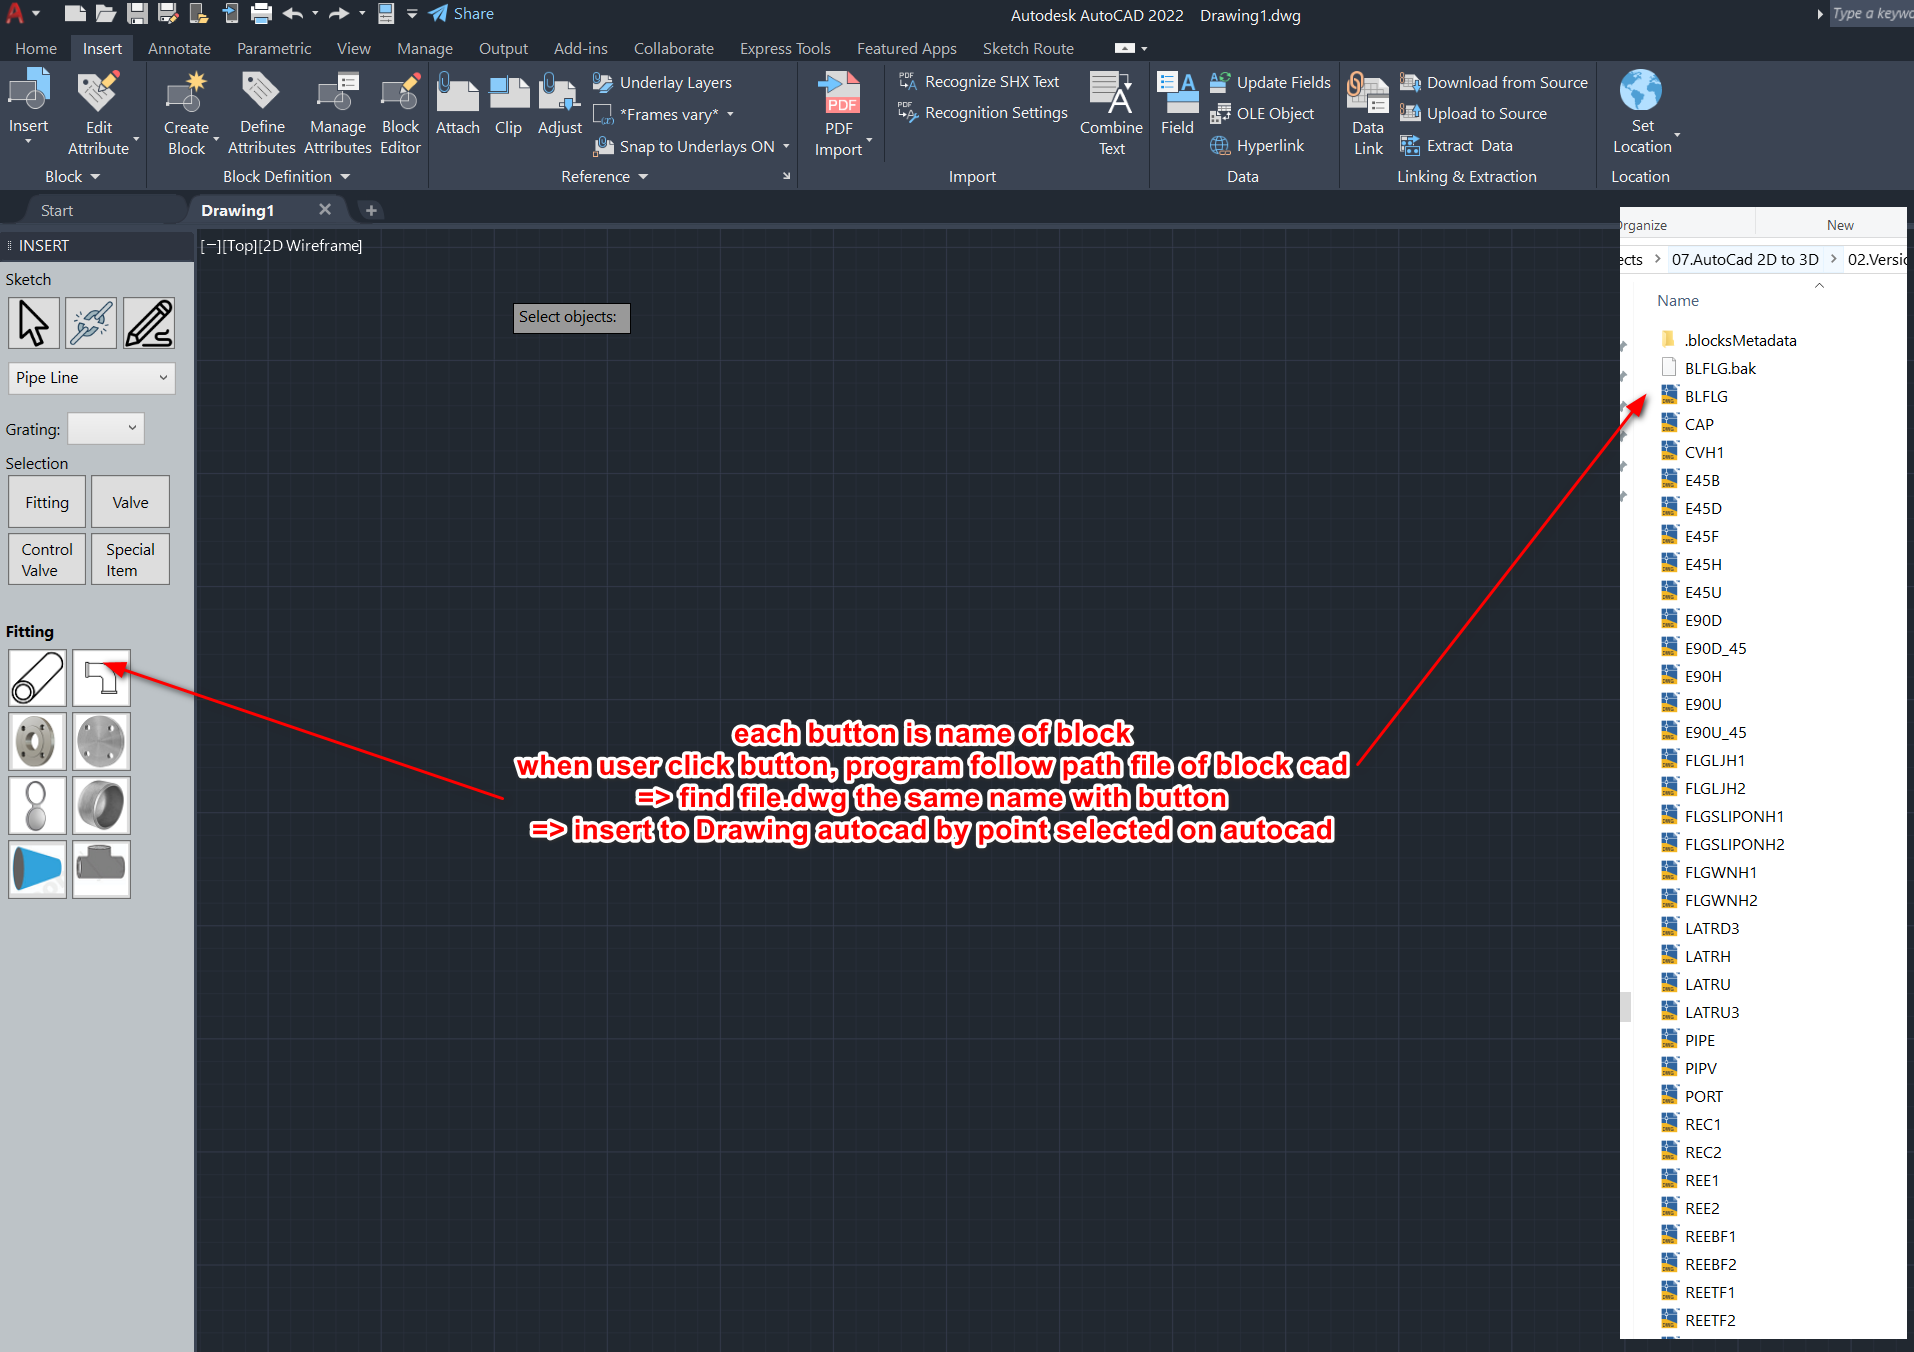1914x1352 pixels.
Task: Click the Special Item button
Action: tap(130, 560)
